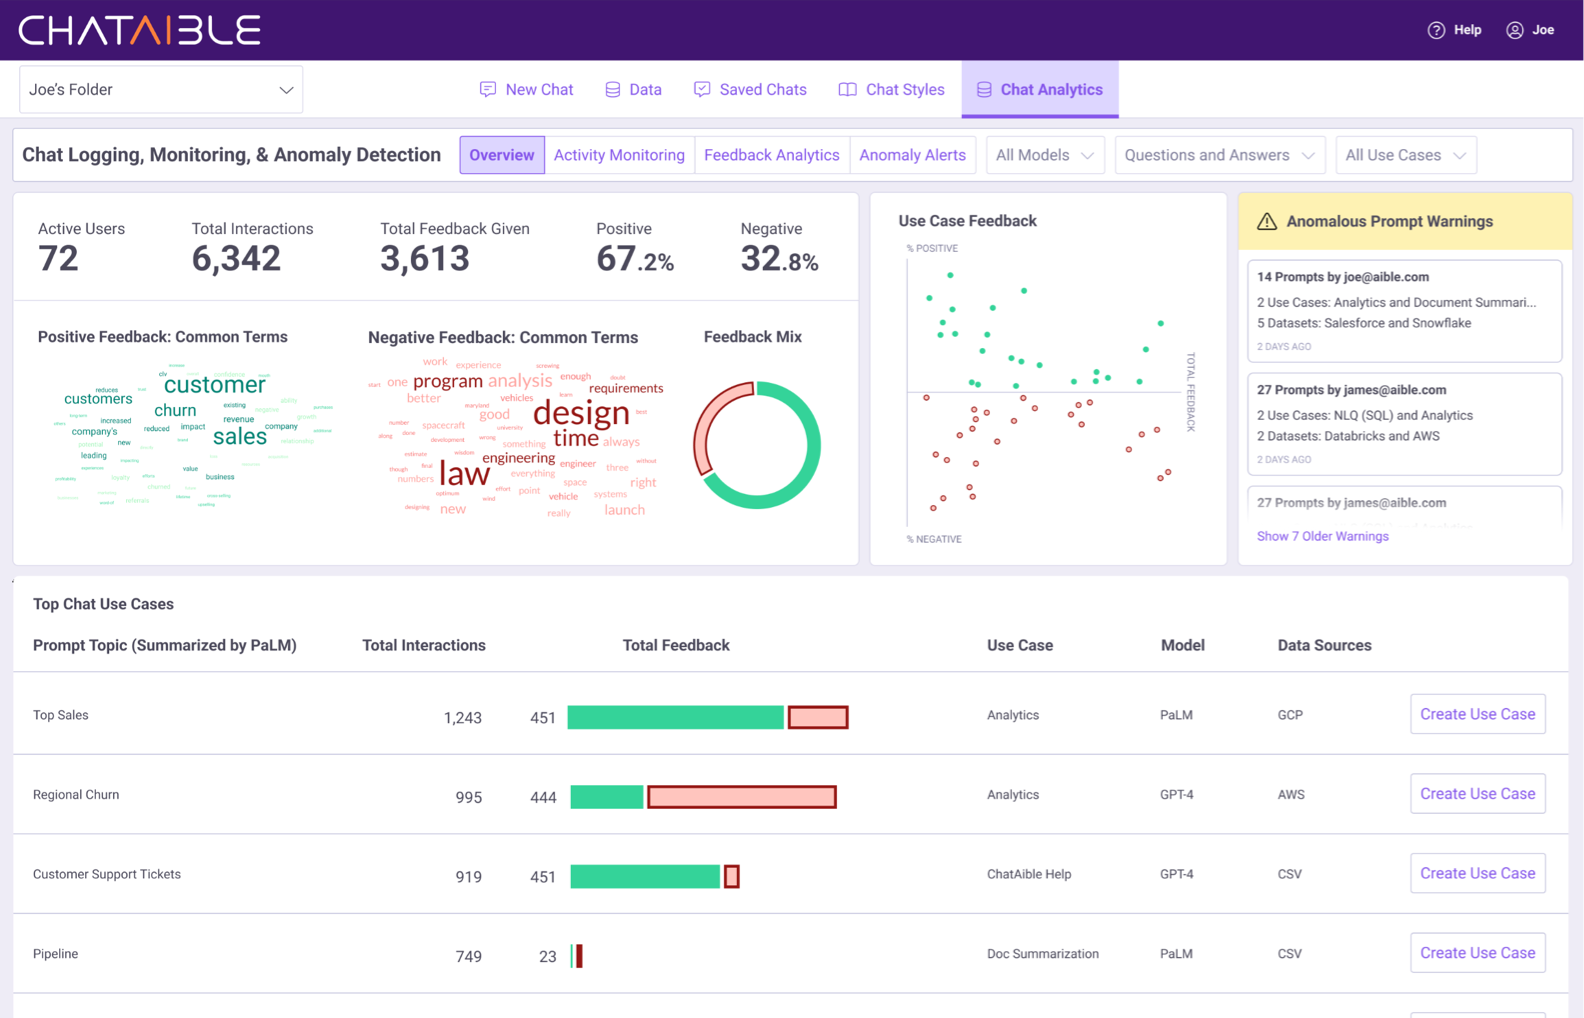Click the Positive 67.2% value
The width and height of the screenshot is (1584, 1018).
pos(635,259)
